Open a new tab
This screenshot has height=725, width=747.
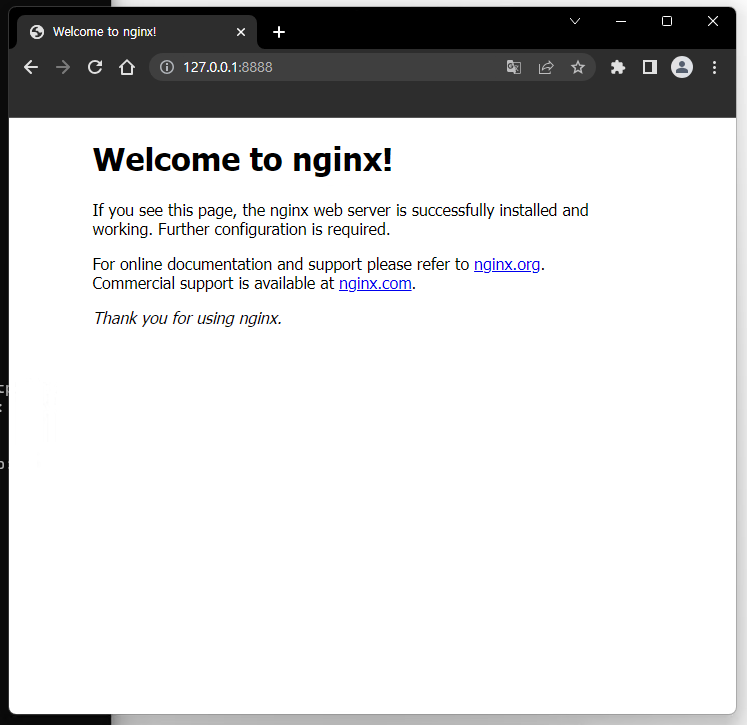tap(279, 32)
